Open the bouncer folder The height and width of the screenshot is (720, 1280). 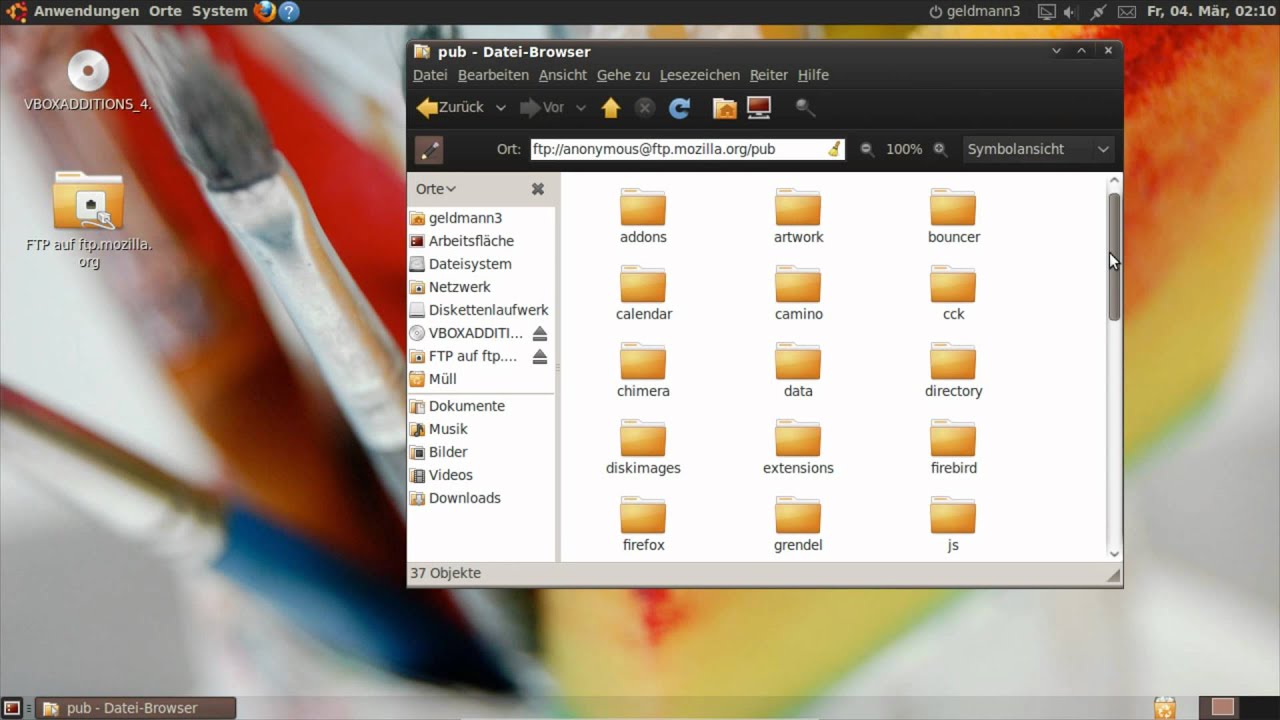click(x=953, y=216)
